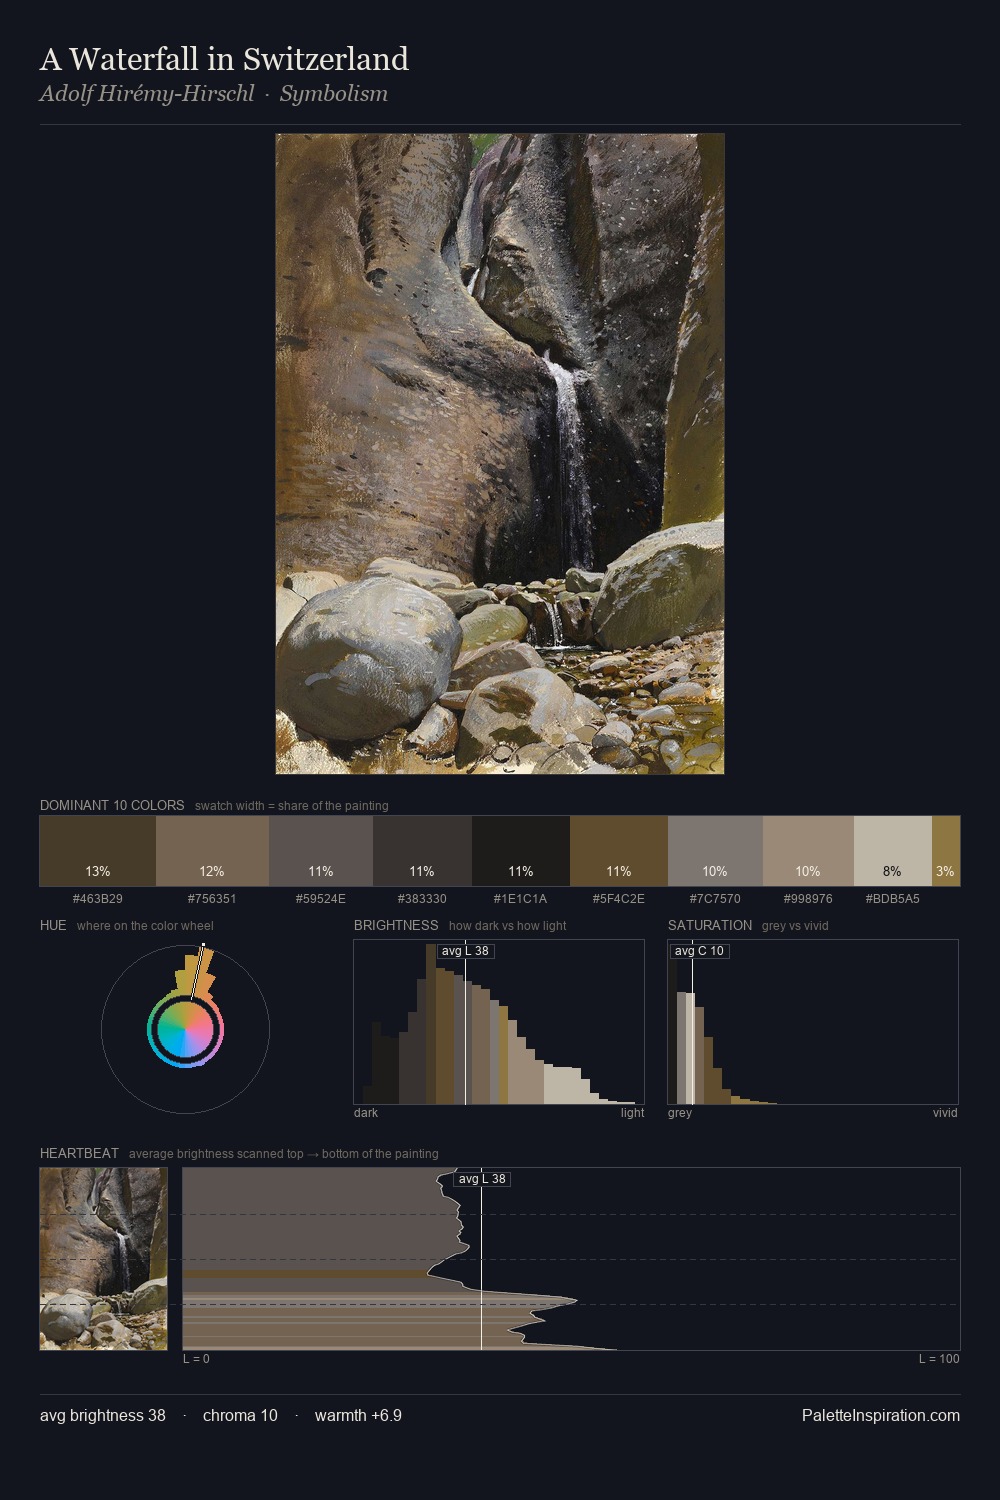
Task: Click hex code #1E1C1A text
Action: pyautogui.click(x=521, y=898)
